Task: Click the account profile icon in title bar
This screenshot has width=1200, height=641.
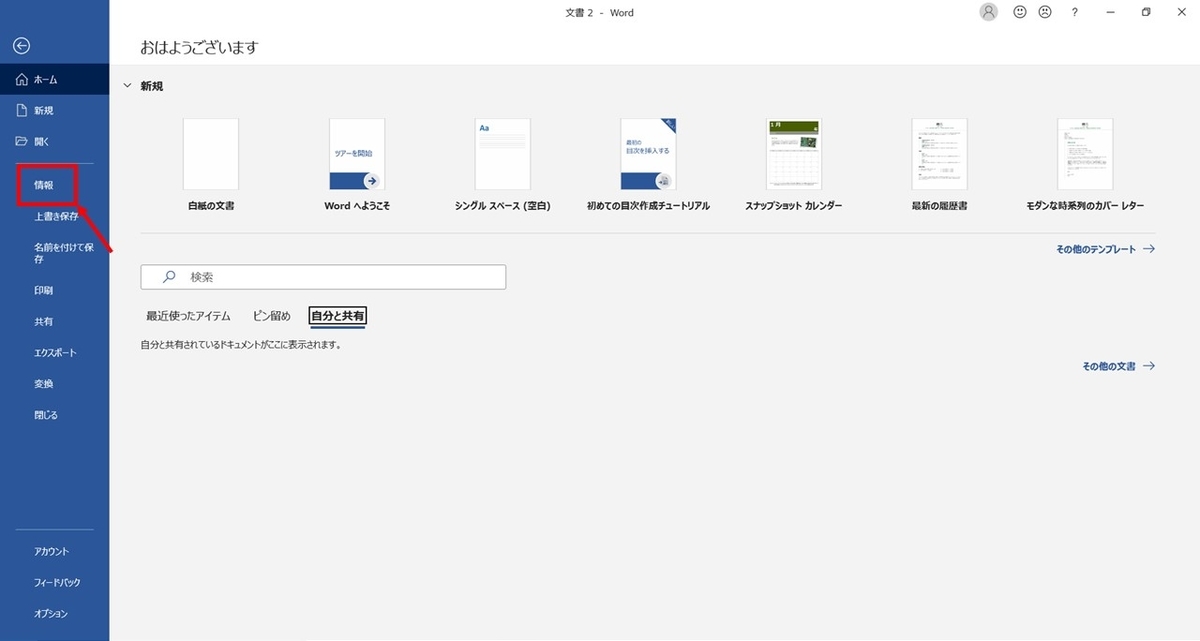Action: (x=988, y=12)
